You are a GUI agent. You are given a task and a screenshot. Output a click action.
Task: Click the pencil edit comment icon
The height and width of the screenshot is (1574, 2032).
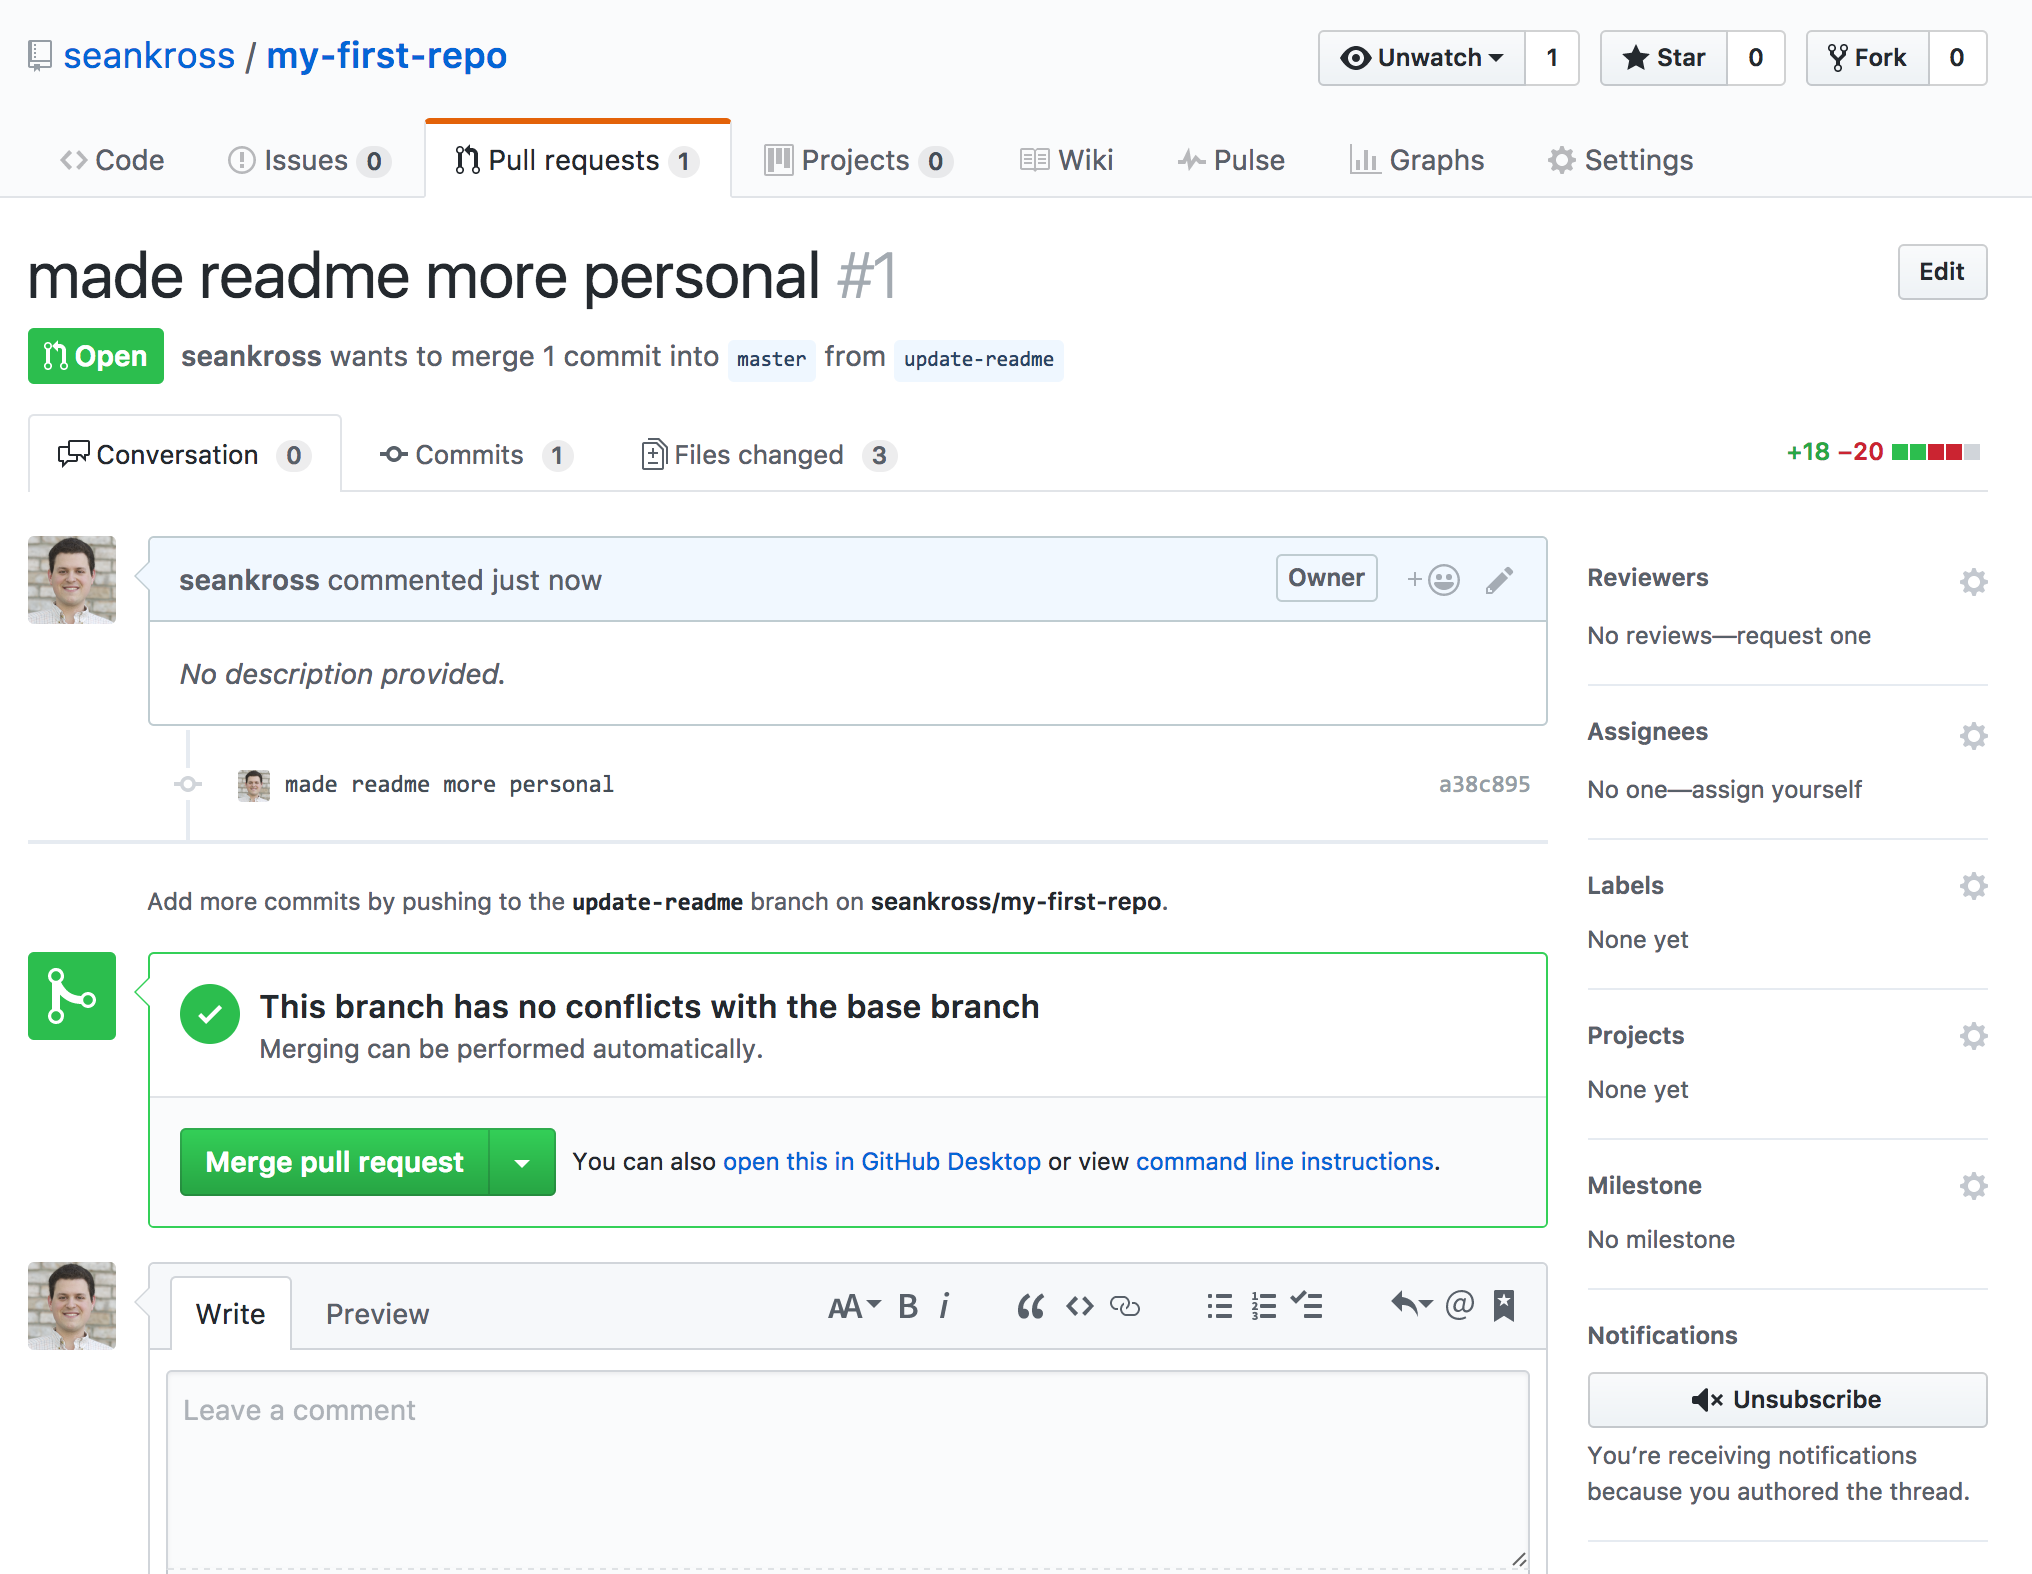coord(1499,580)
